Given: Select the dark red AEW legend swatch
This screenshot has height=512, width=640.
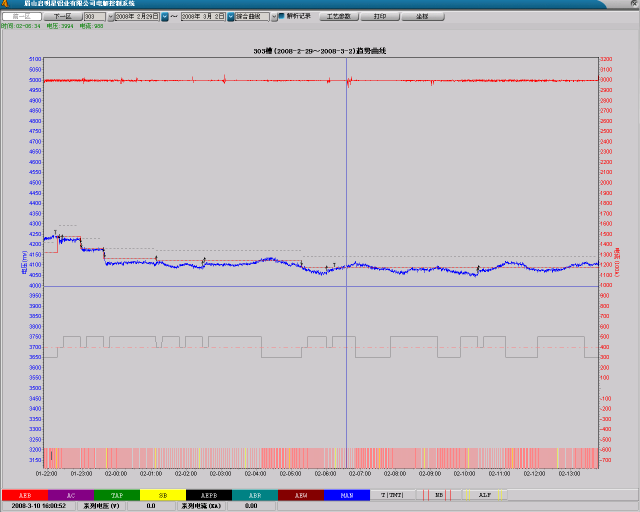Looking at the screenshot, I should click(300, 495).
